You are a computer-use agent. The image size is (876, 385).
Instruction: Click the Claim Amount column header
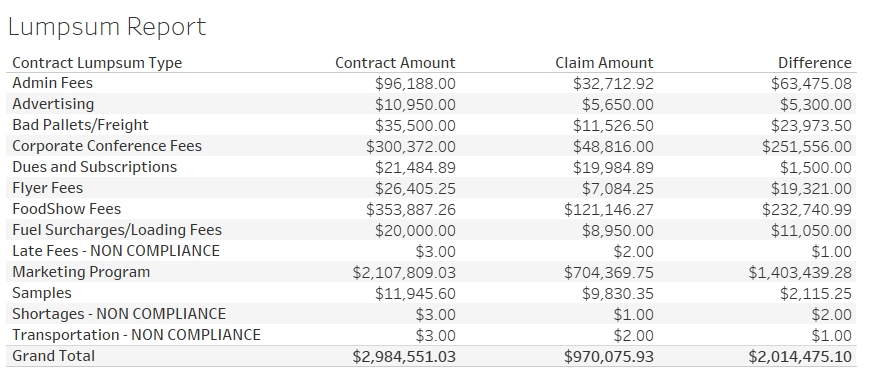click(604, 63)
